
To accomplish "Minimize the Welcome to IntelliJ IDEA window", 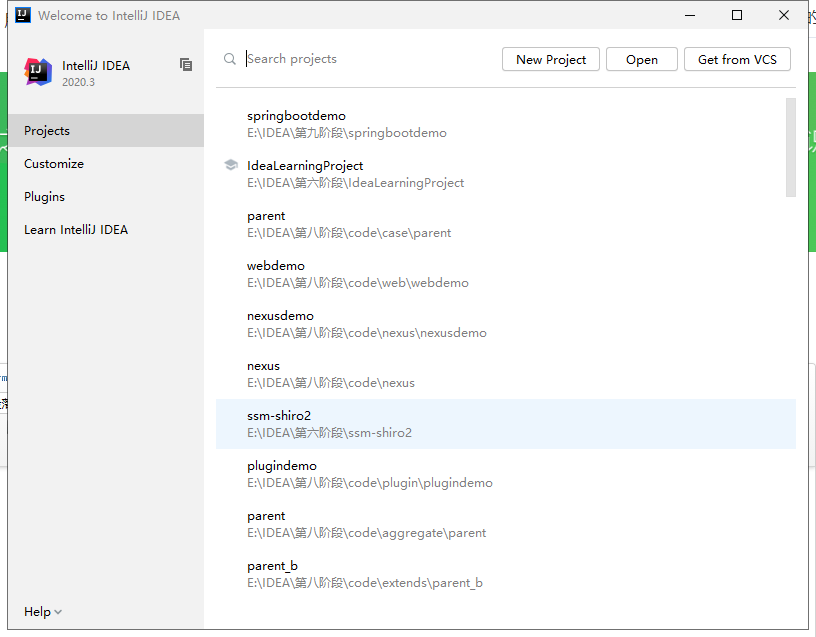I will click(x=690, y=15).
